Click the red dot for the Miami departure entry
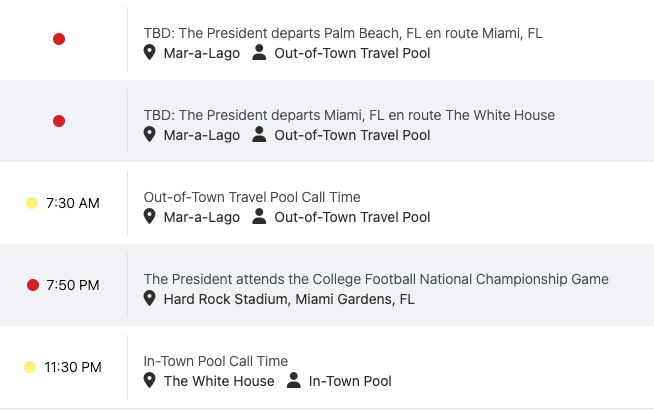 coord(59,121)
